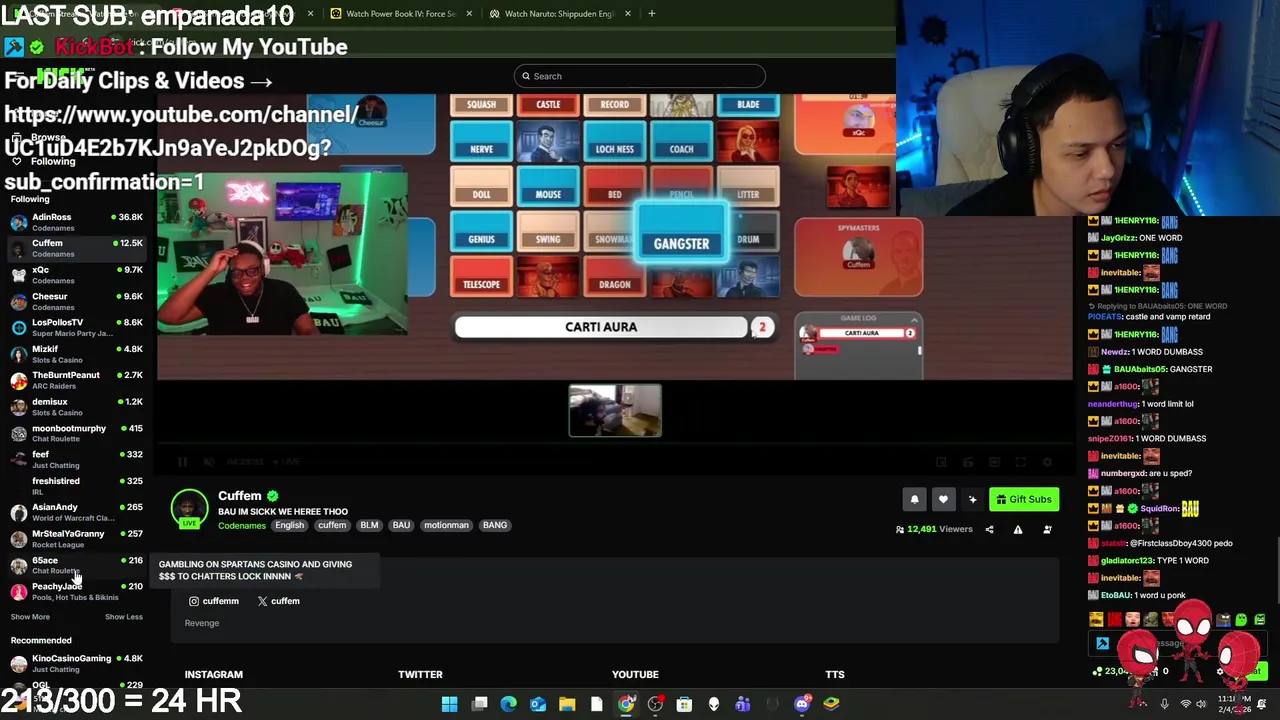The height and width of the screenshot is (720, 1280).
Task: Open Cheesur channel in sidebar
Action: click(x=76, y=301)
